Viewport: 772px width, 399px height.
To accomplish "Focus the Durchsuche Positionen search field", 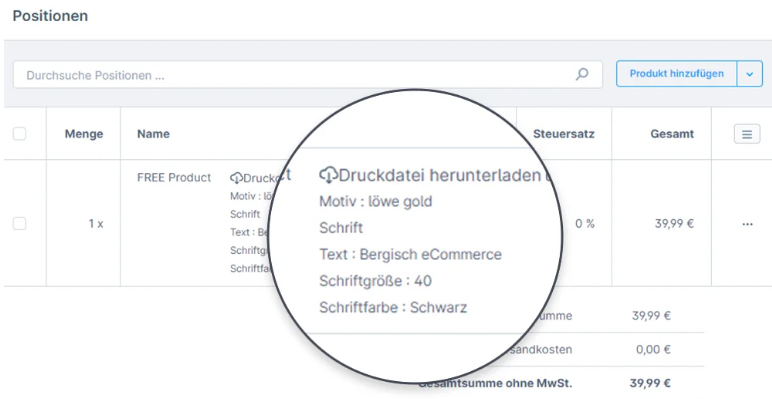I will tap(308, 75).
